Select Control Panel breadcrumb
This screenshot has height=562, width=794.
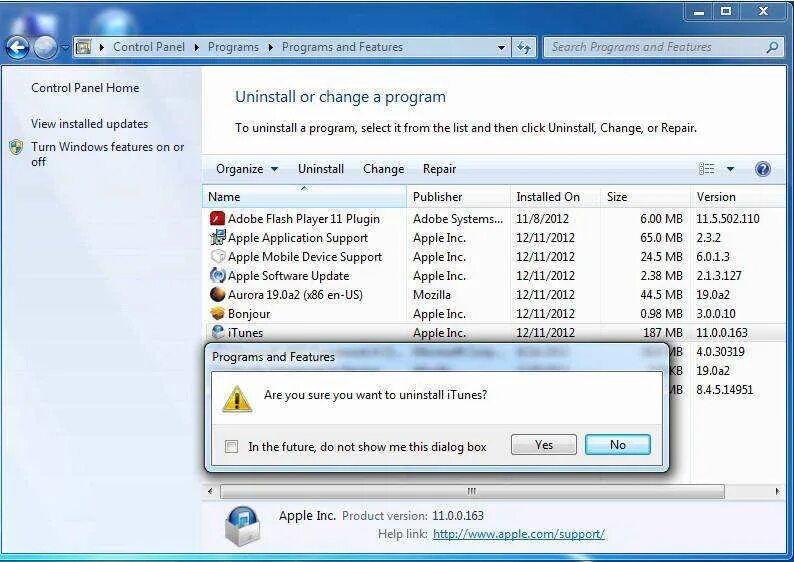point(149,47)
